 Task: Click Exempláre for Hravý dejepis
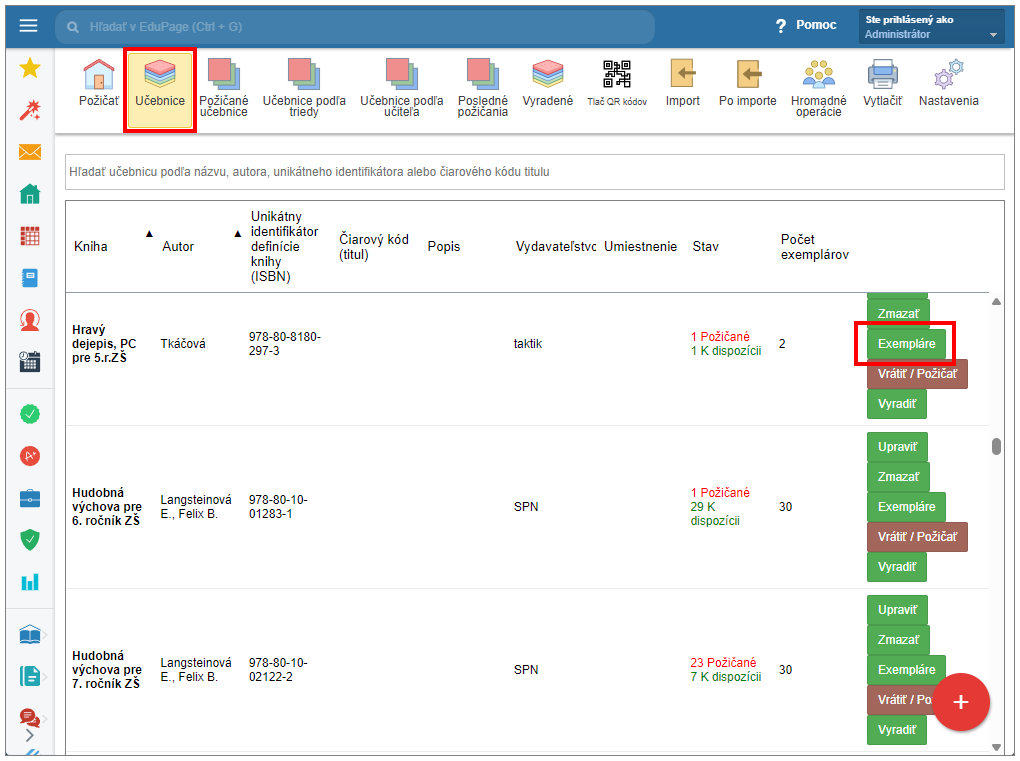coord(906,344)
